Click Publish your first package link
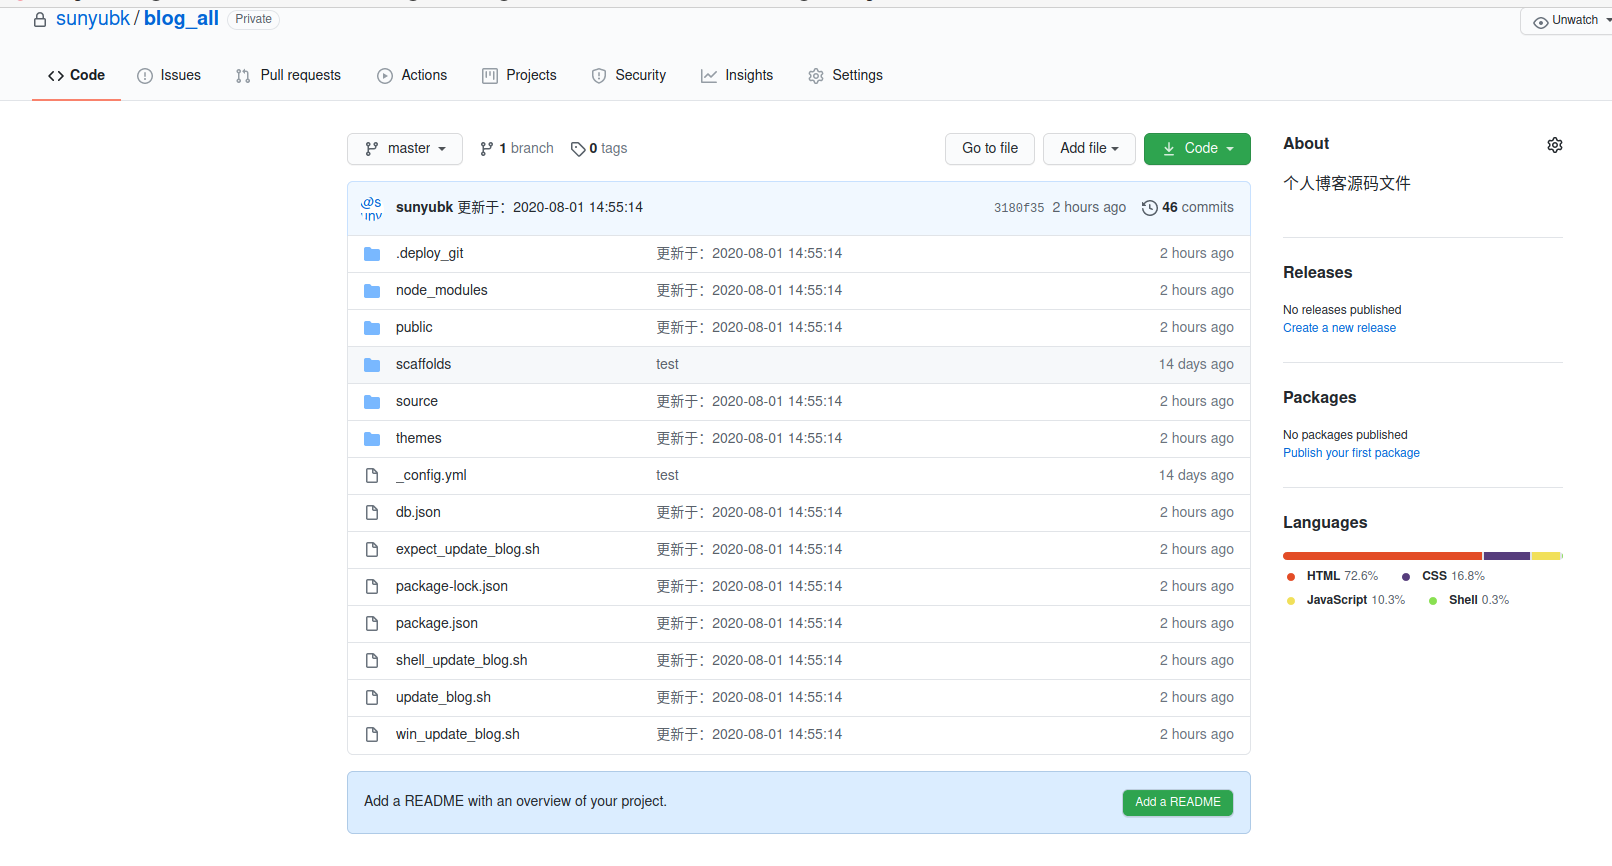Screen dimensions: 1612x866 [1351, 453]
